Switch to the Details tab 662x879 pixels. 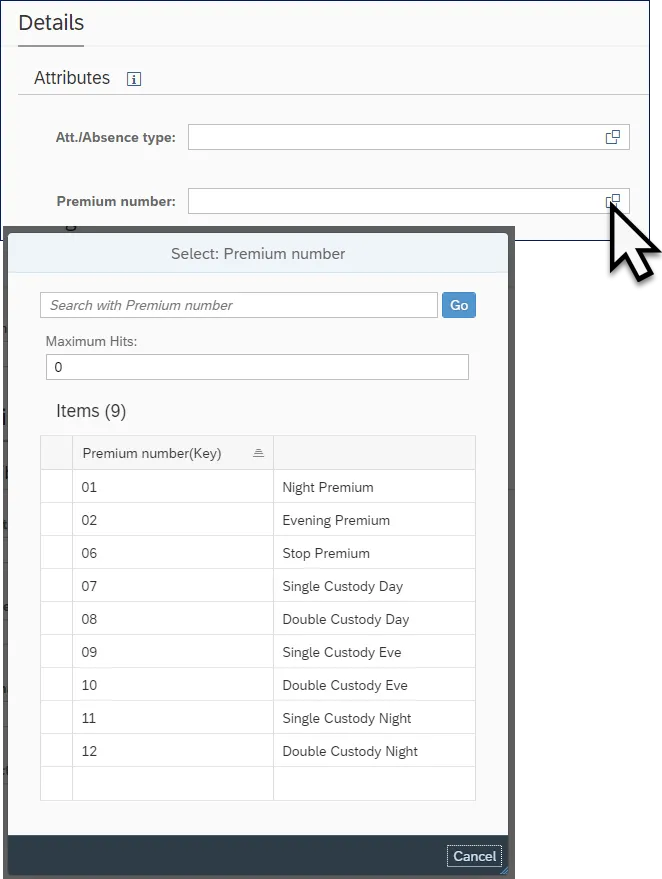tap(51, 23)
